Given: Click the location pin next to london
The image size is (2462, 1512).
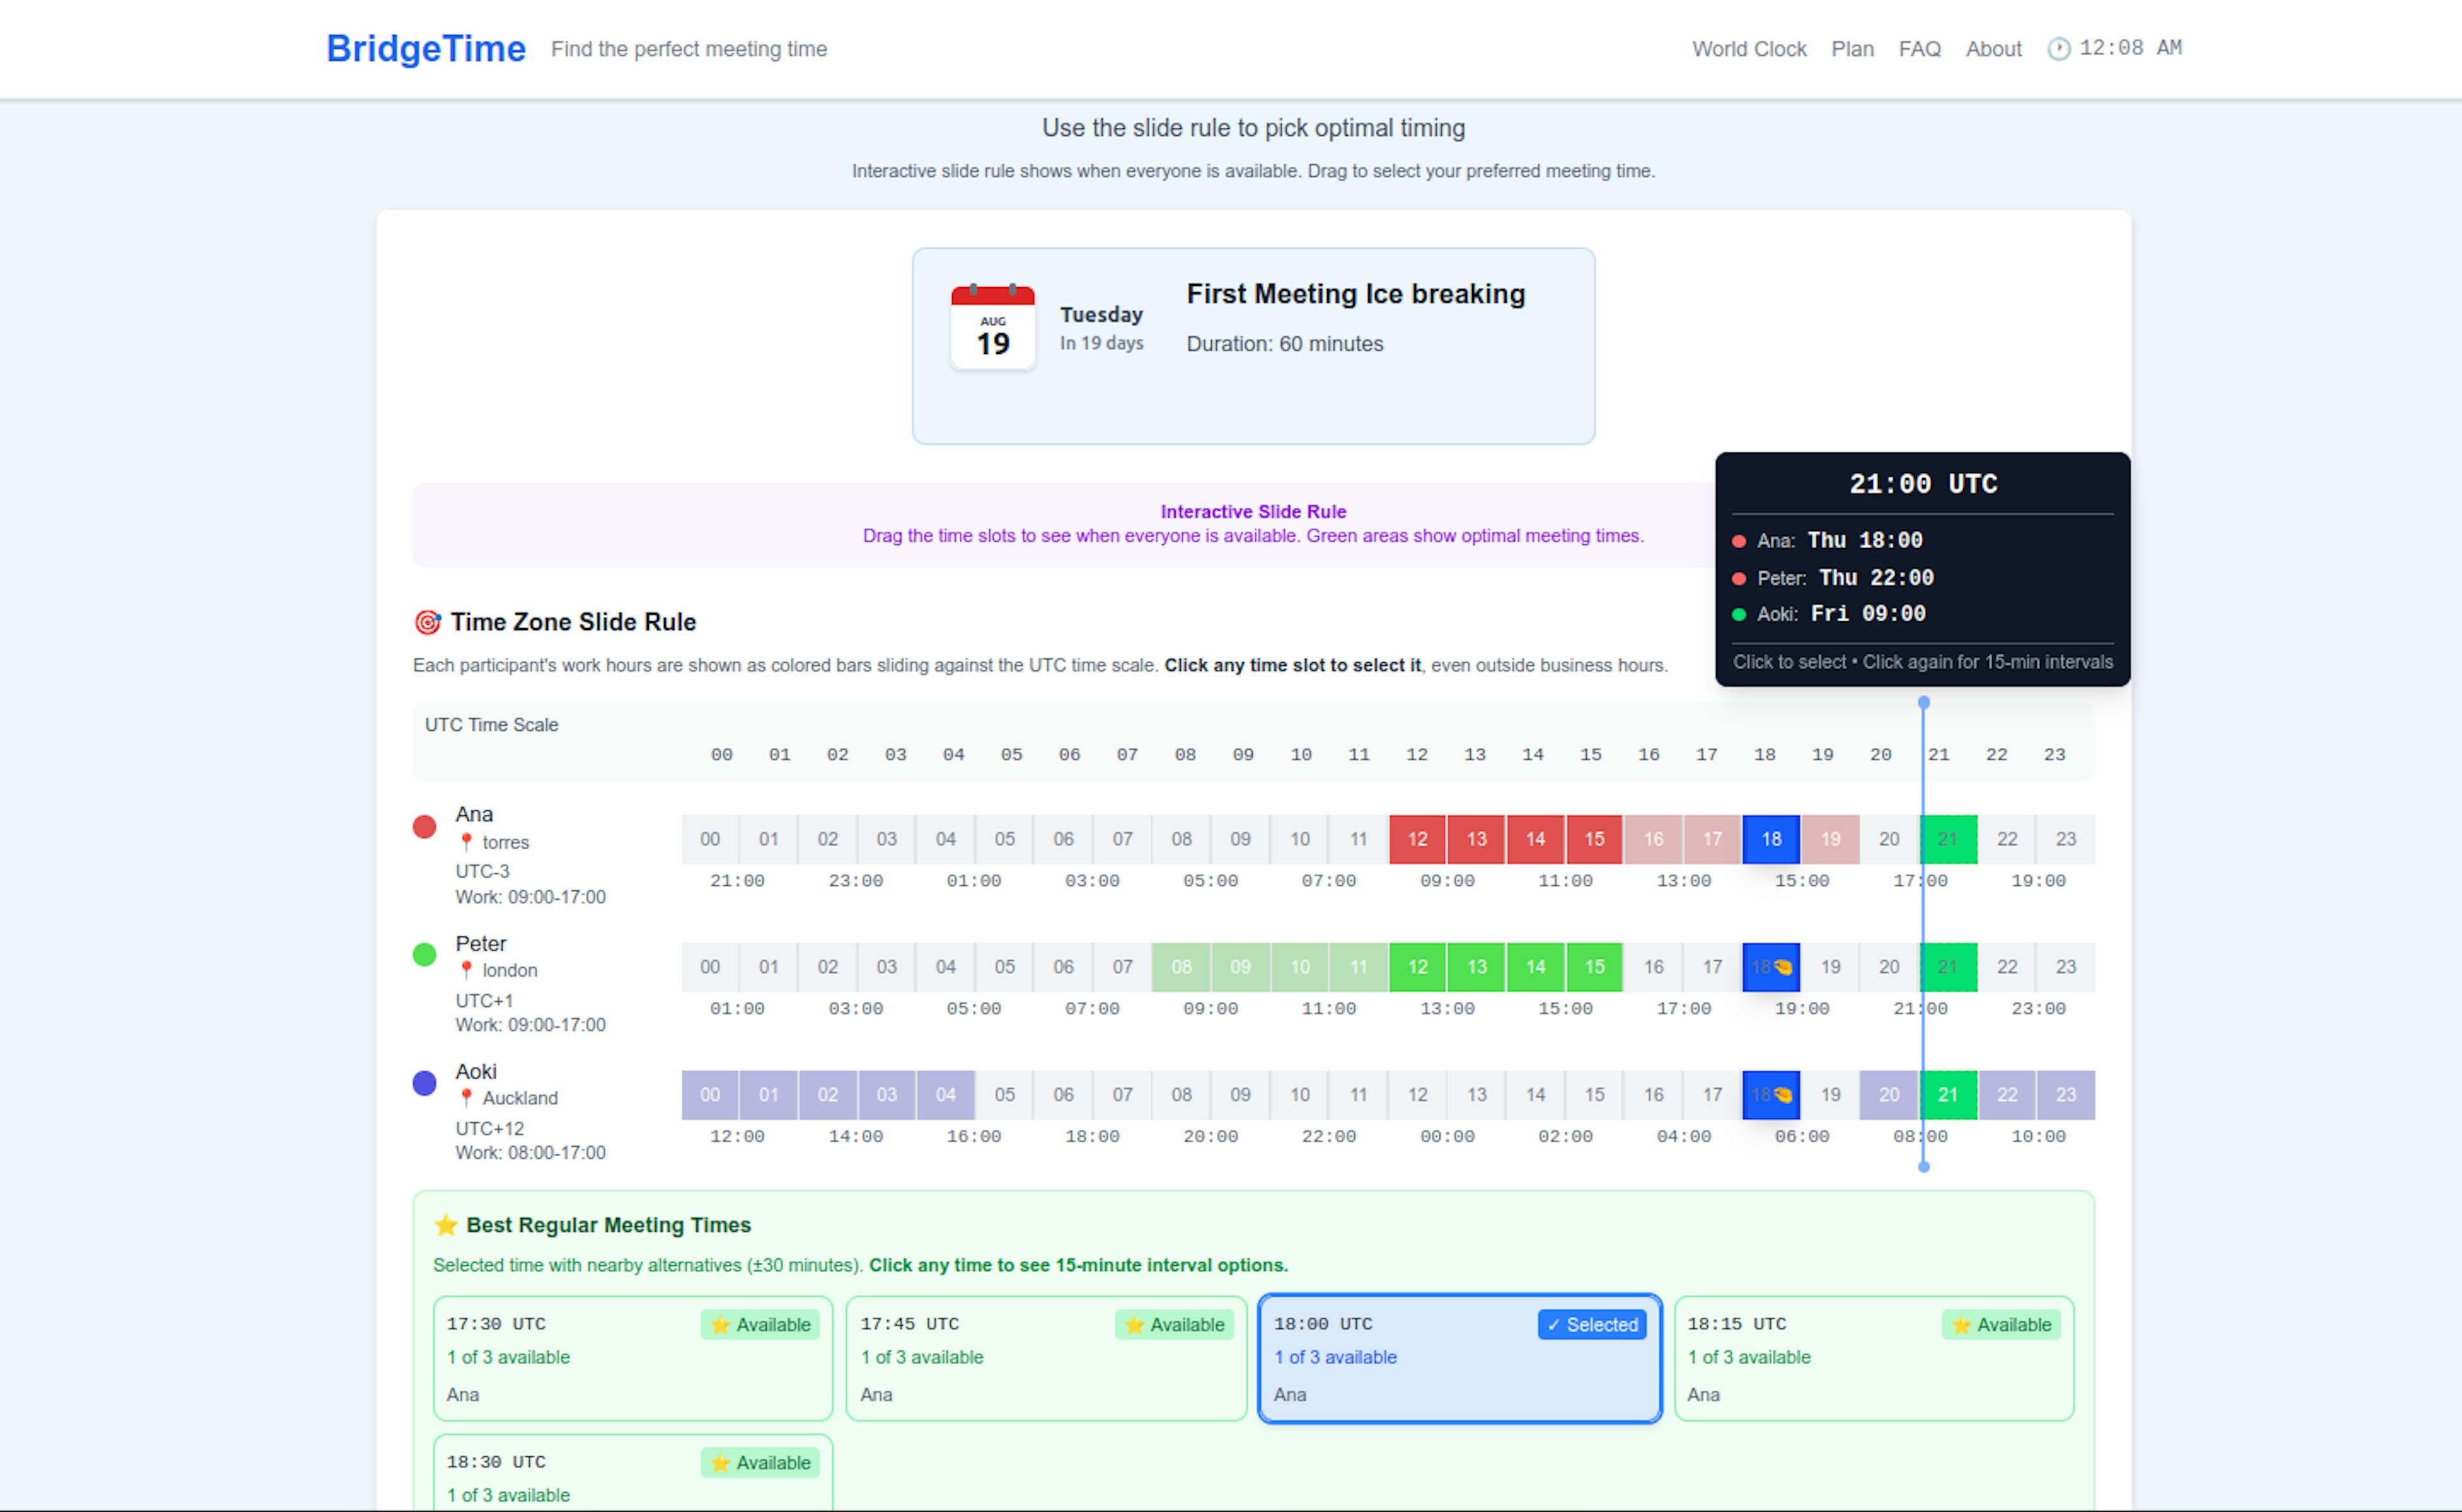Looking at the screenshot, I should coord(466,970).
